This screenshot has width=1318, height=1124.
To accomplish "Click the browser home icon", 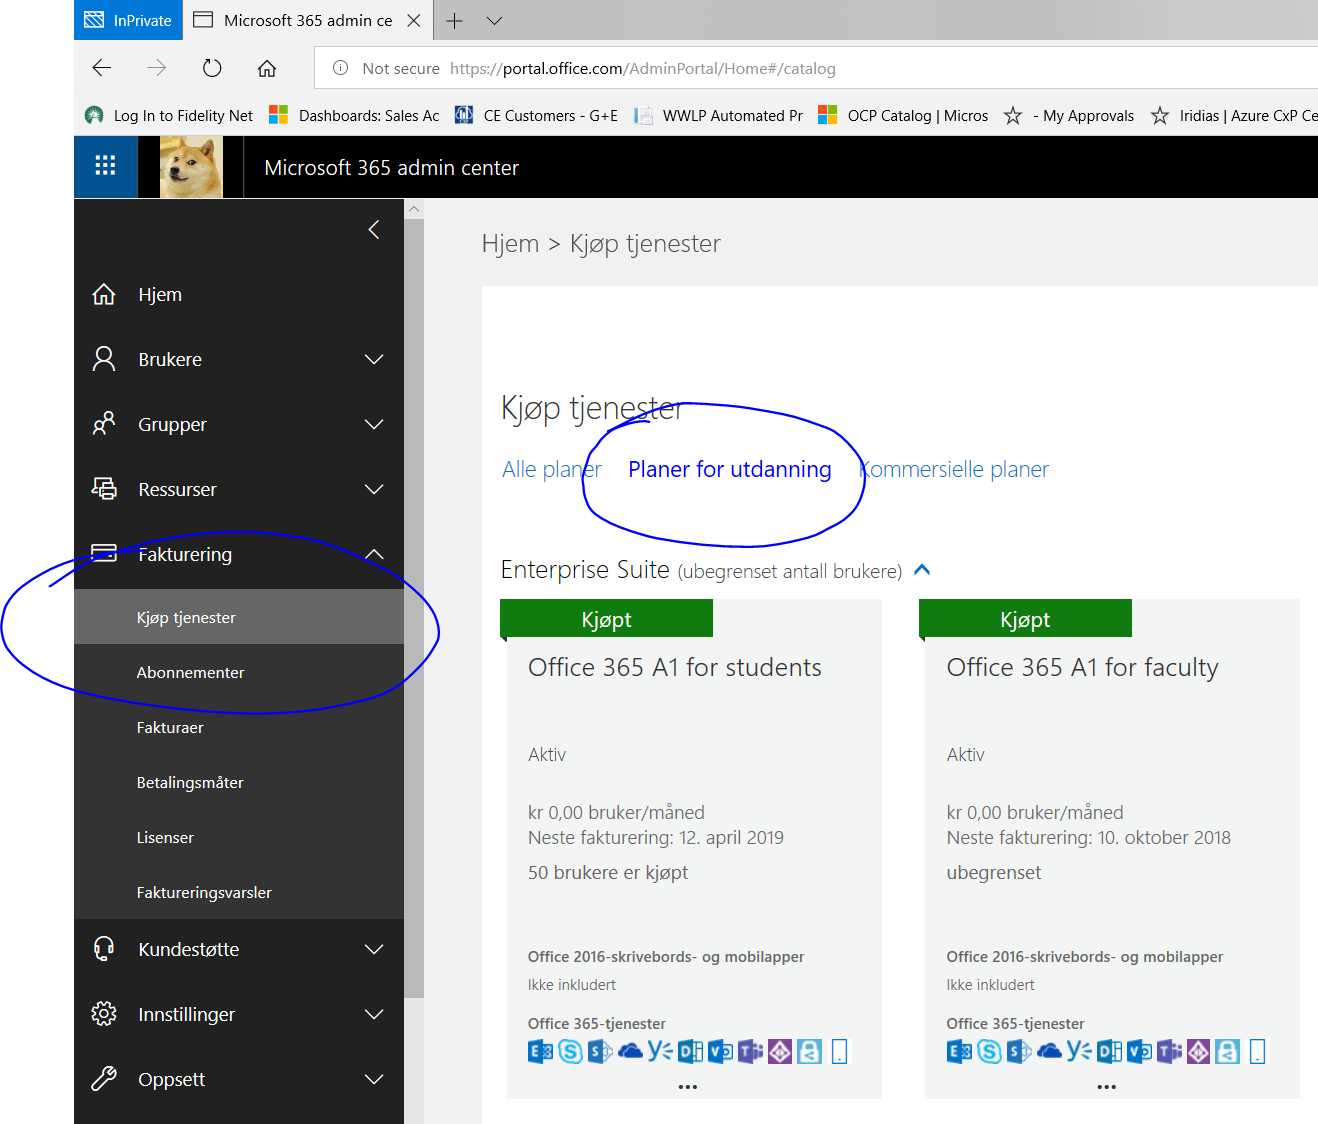I will tap(267, 68).
